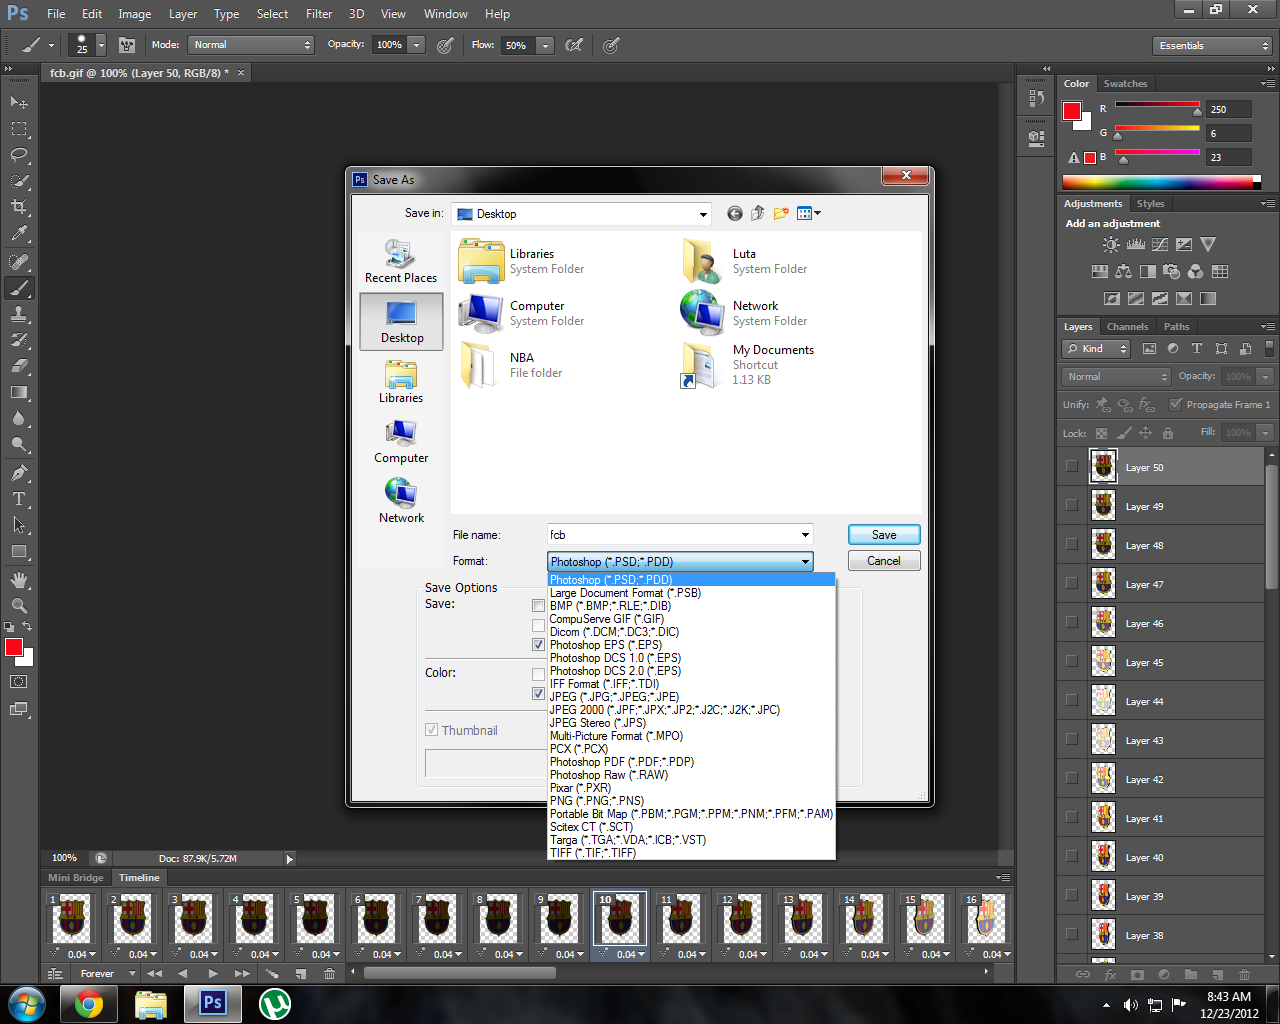1280x1024 pixels.
Task: Toggle visibility of Layer 46
Action: coord(1071,623)
